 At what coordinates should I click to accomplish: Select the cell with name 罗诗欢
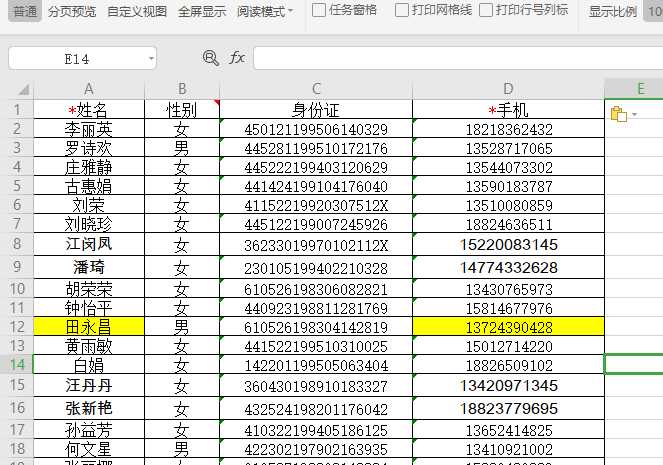tap(89, 148)
